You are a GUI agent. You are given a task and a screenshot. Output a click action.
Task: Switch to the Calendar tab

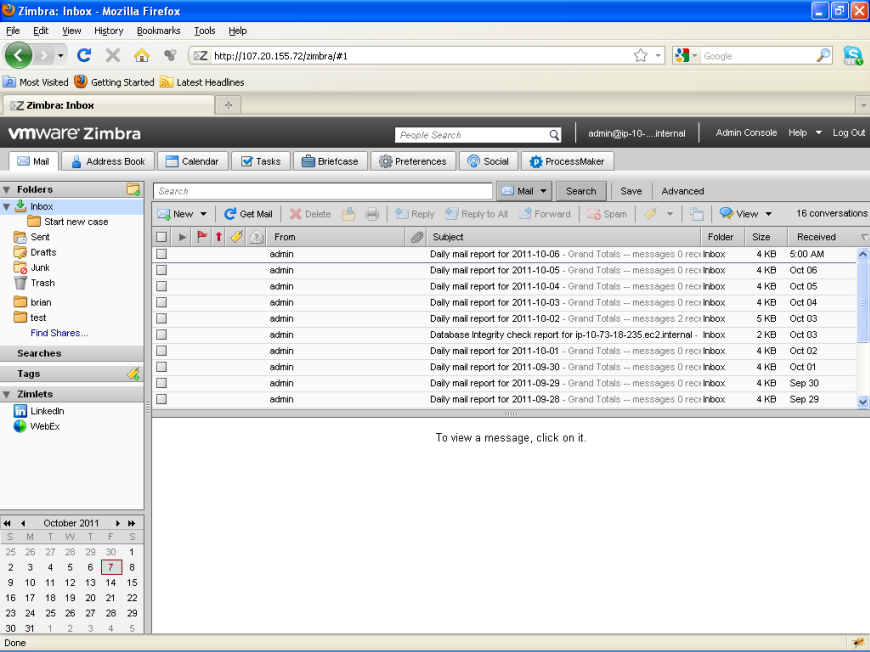[x=191, y=161]
